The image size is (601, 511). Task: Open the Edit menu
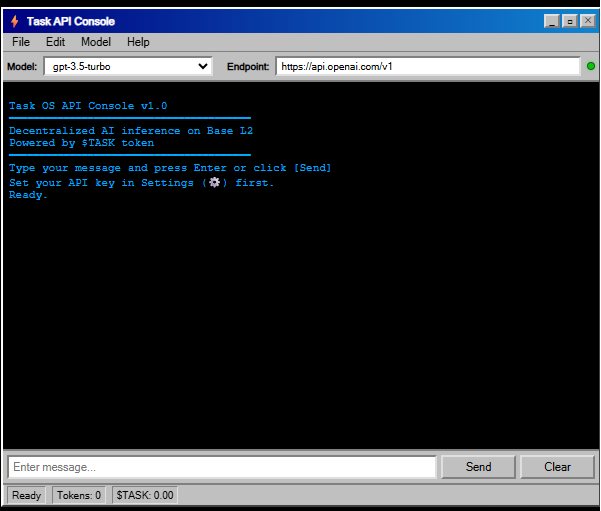[x=55, y=42]
